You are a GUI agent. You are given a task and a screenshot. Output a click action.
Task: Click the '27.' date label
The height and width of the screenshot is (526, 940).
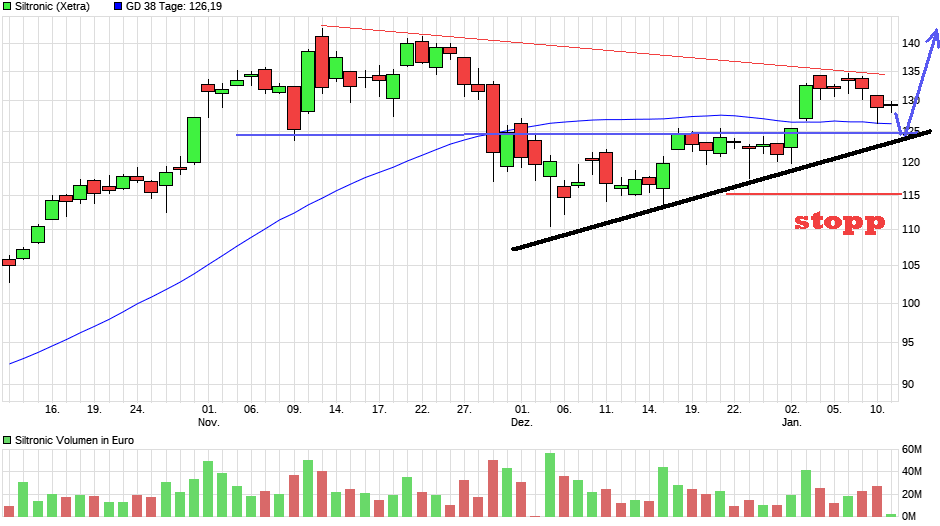click(464, 410)
